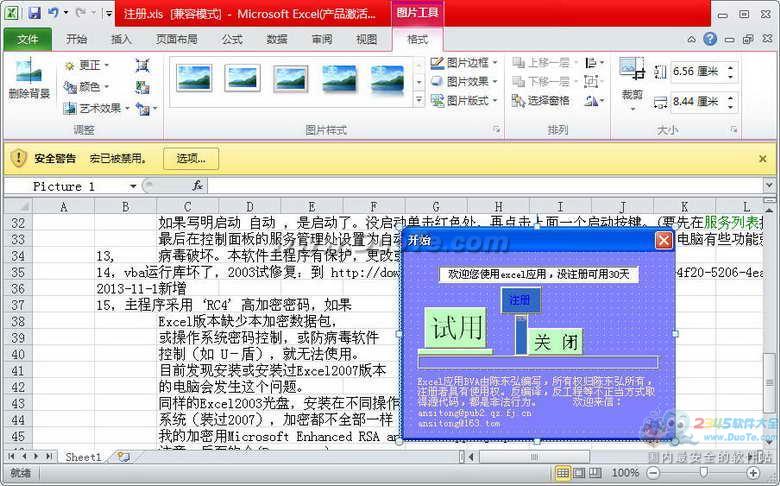Click the Rotate objects icon

coord(593,101)
